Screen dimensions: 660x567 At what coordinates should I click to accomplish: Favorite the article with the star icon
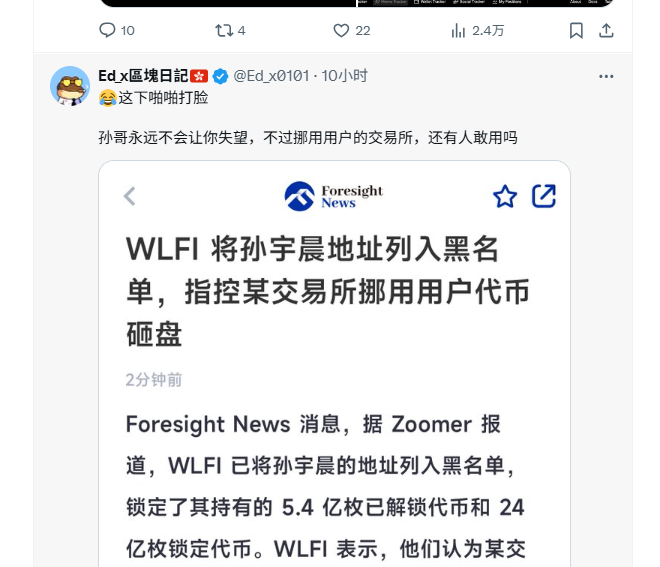[x=505, y=196]
